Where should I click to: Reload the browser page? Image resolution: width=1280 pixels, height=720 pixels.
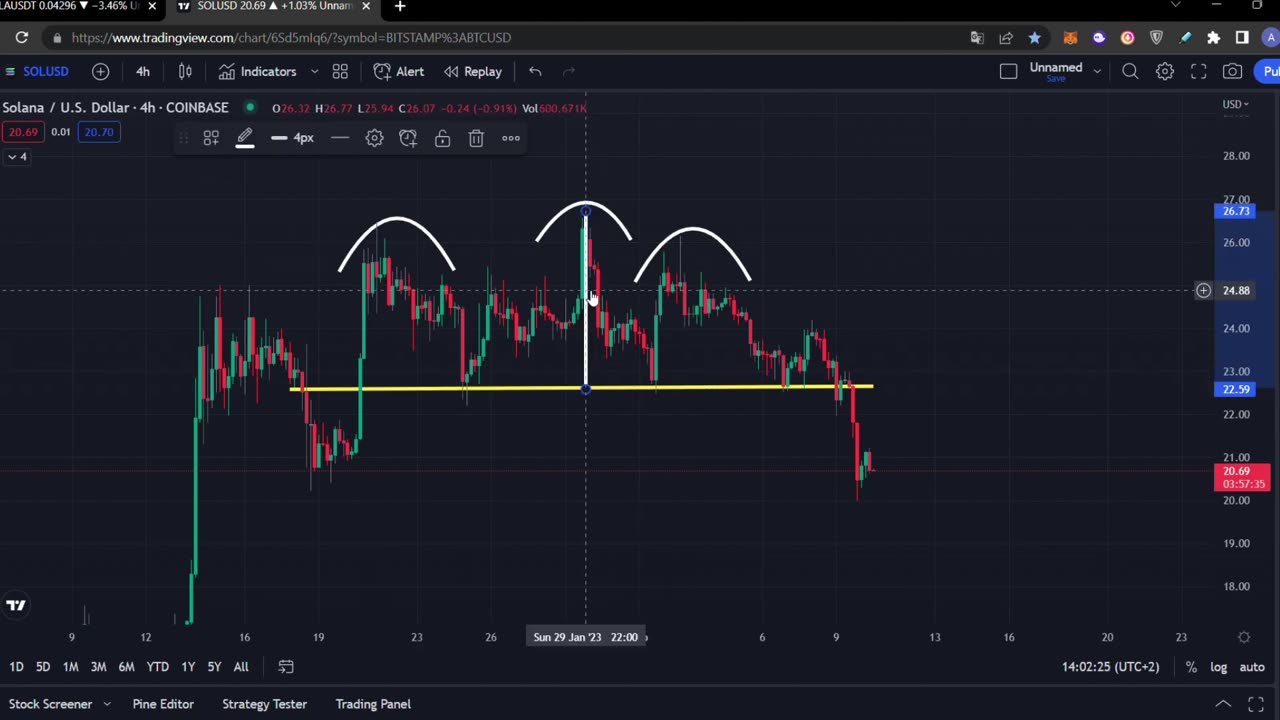click(x=21, y=37)
